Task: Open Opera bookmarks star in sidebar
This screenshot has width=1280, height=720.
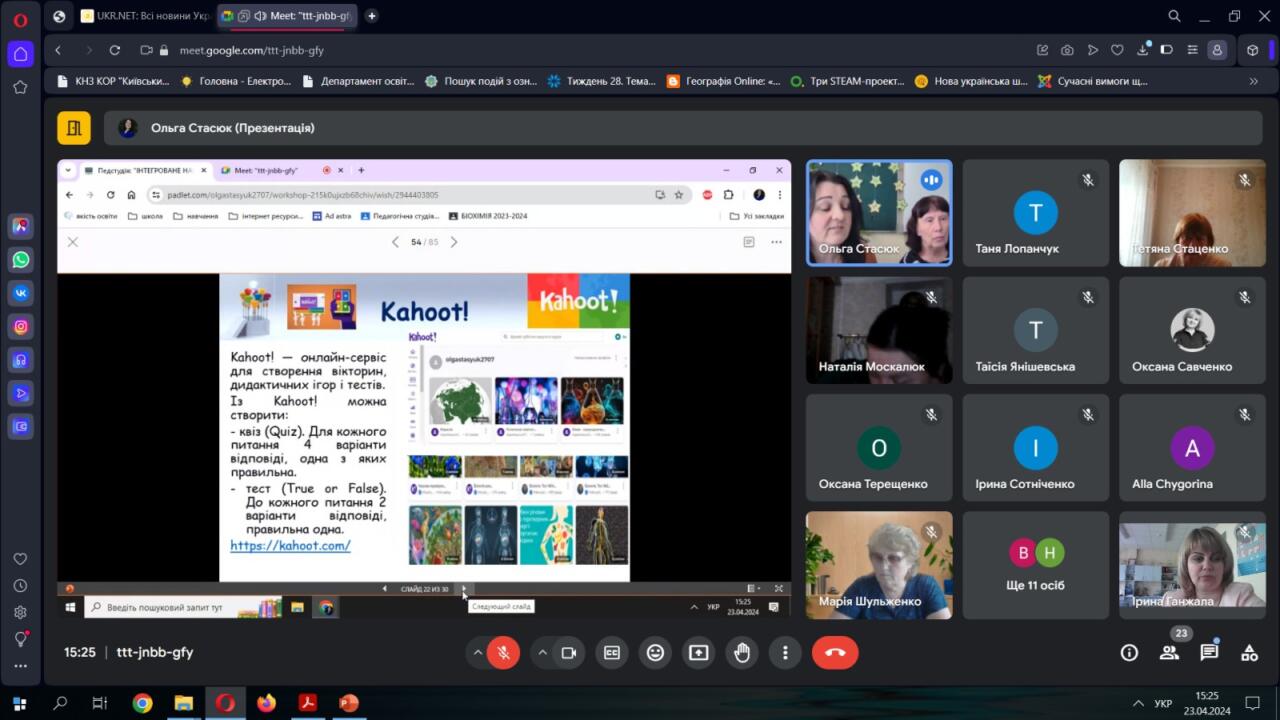Action: click(20, 87)
